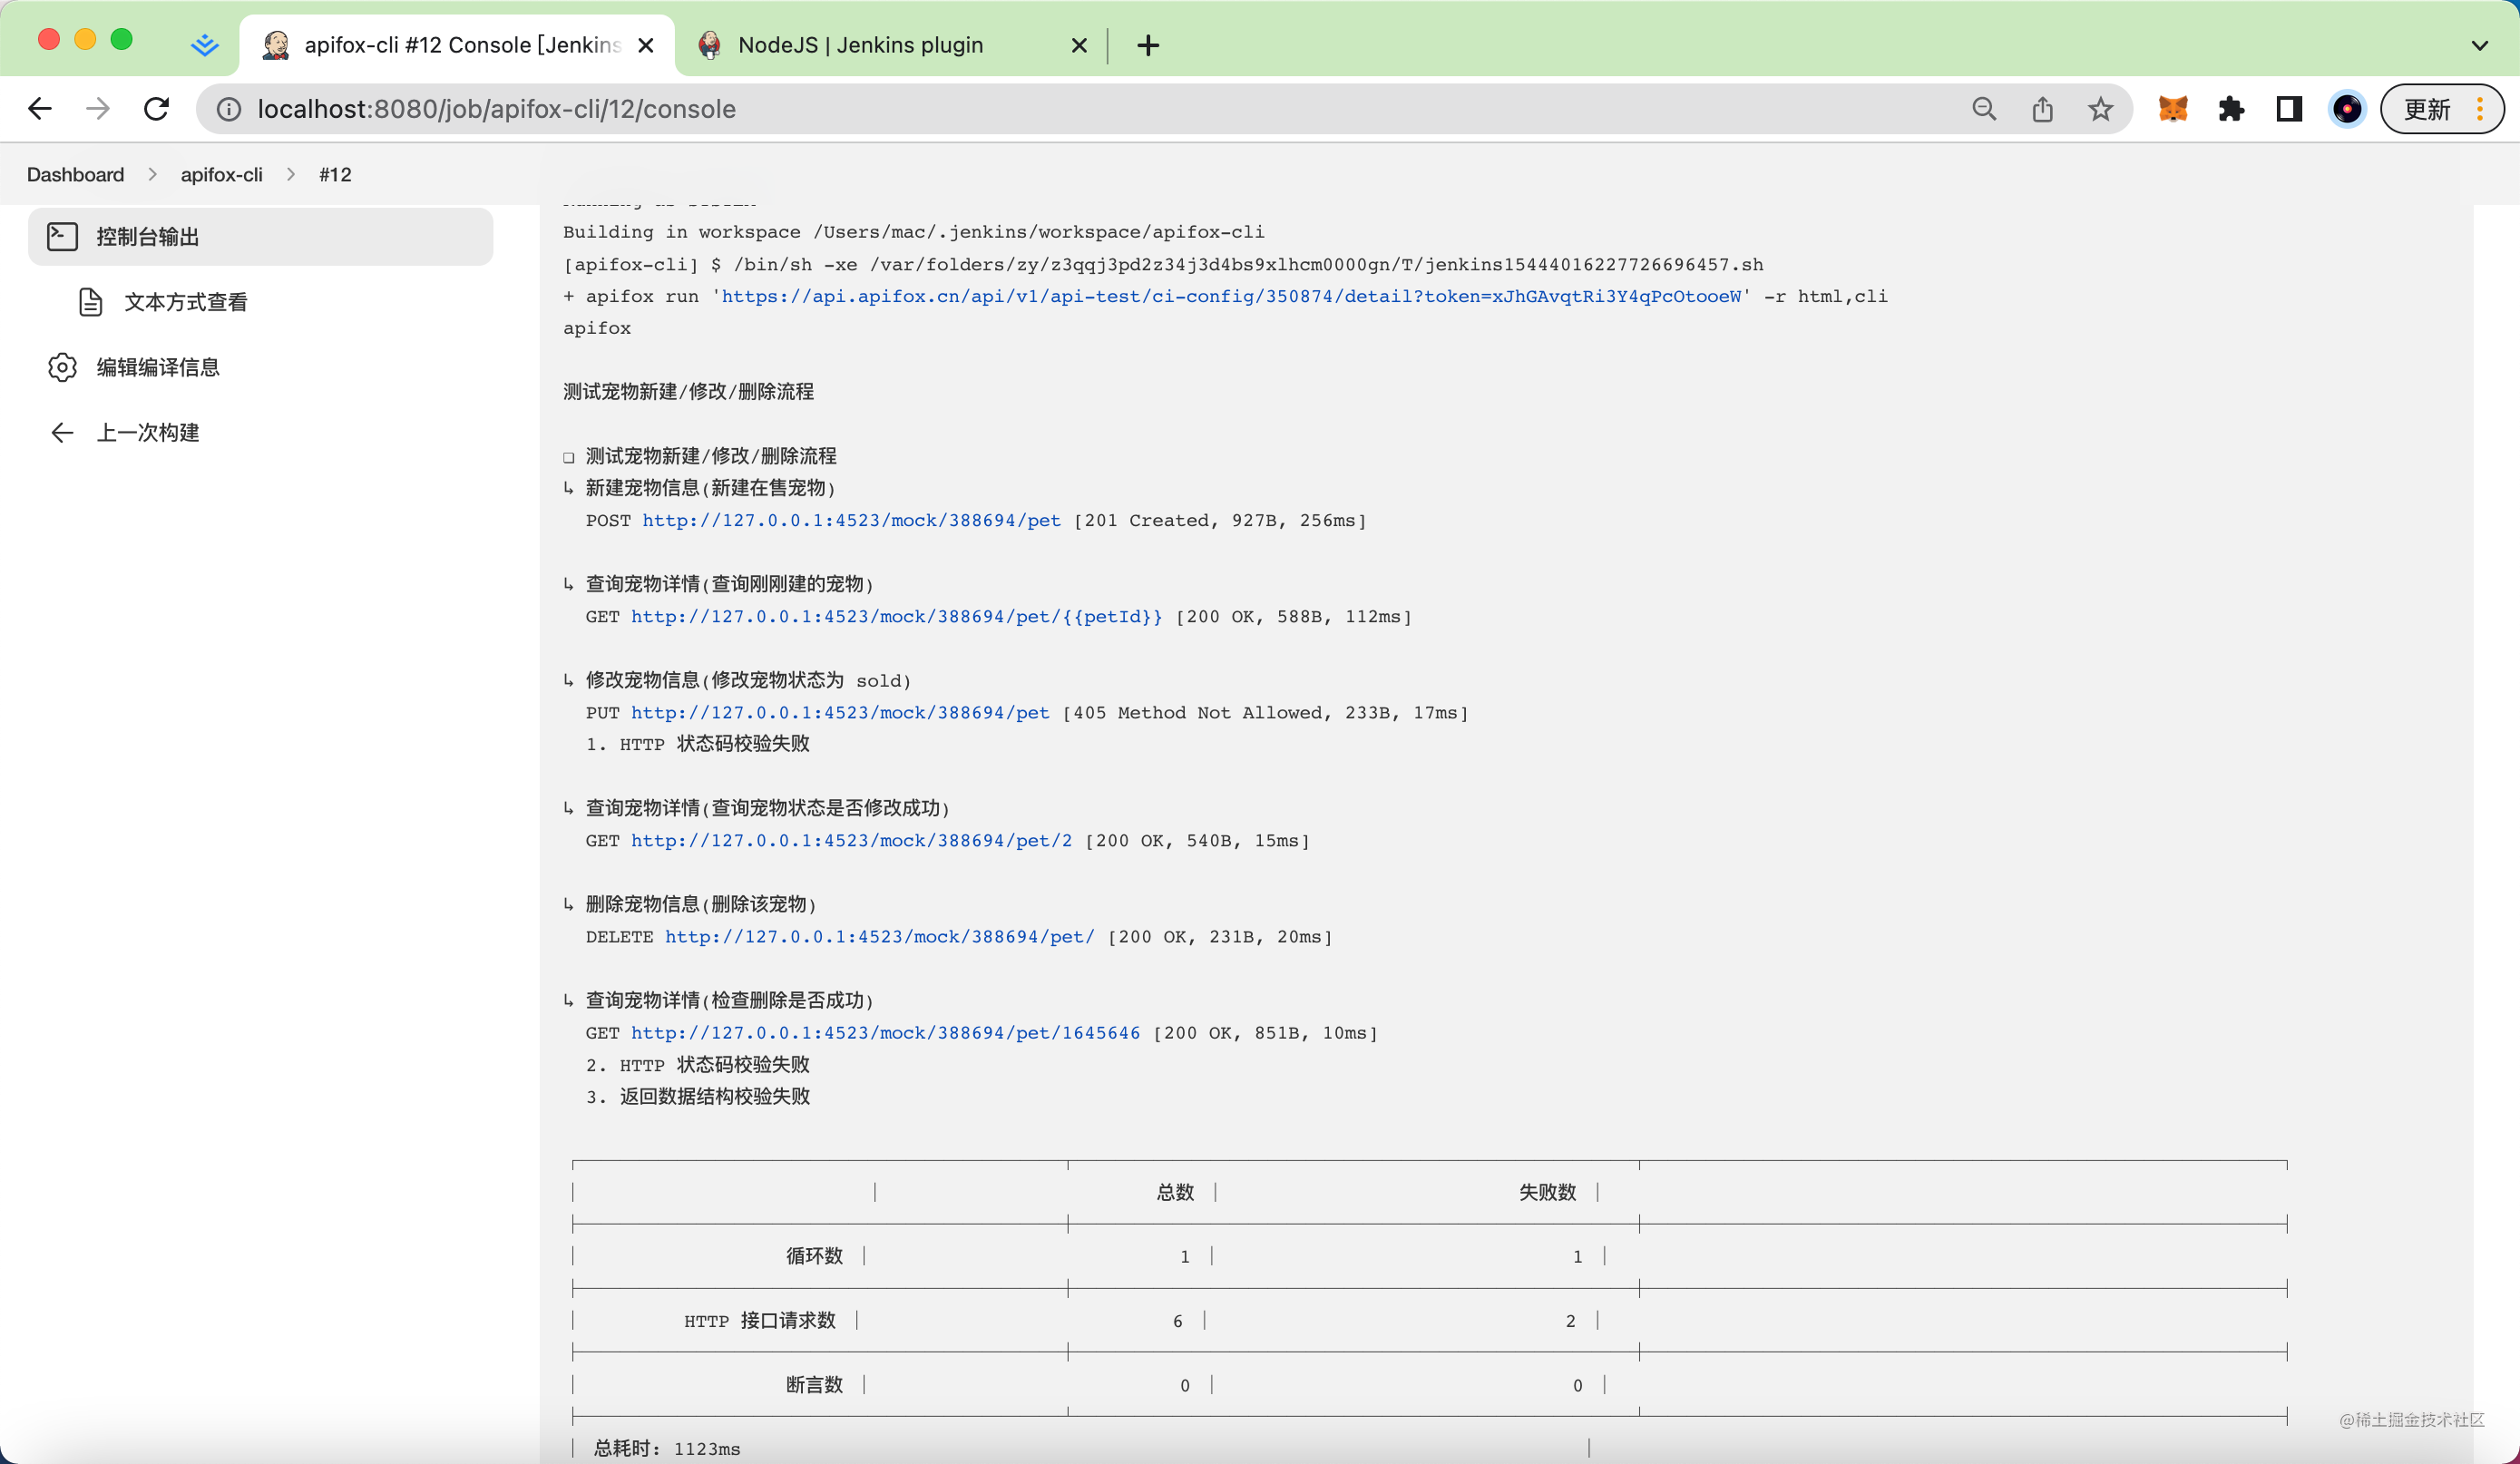Screen dimensions: 2520x1464
Task: Open 文本方式查看 sidebar item
Action: click(186, 302)
